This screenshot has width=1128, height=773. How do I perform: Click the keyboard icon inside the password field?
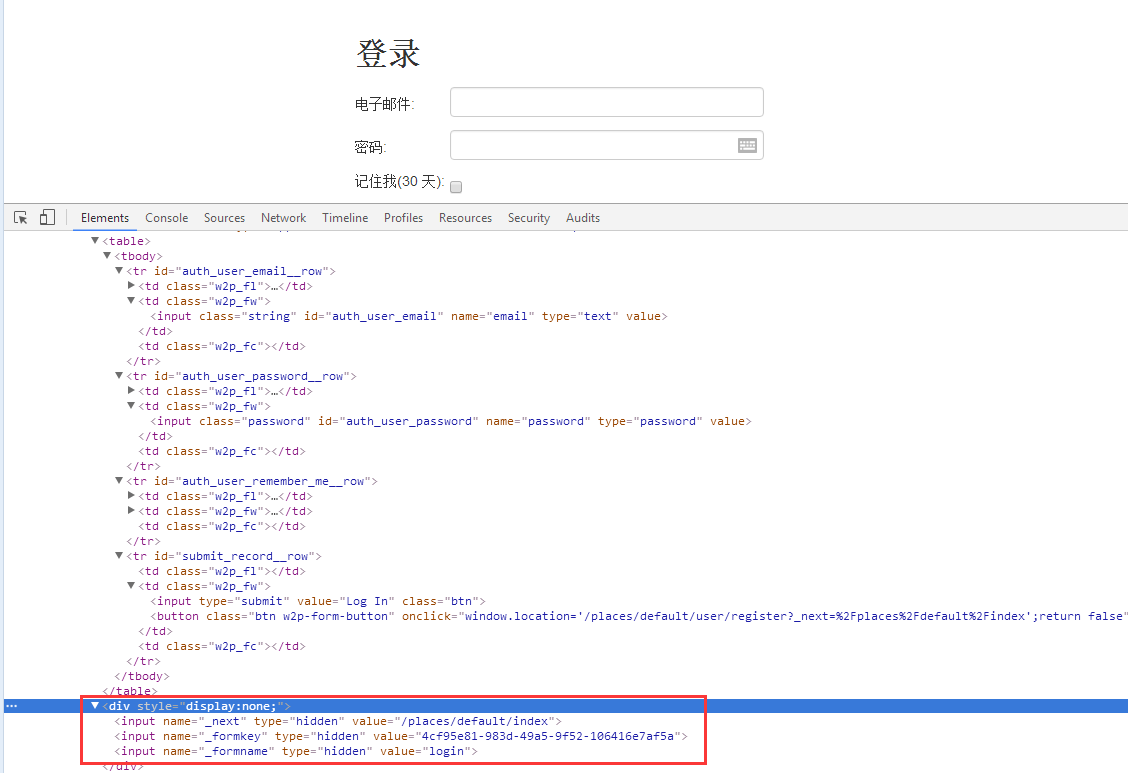(747, 145)
